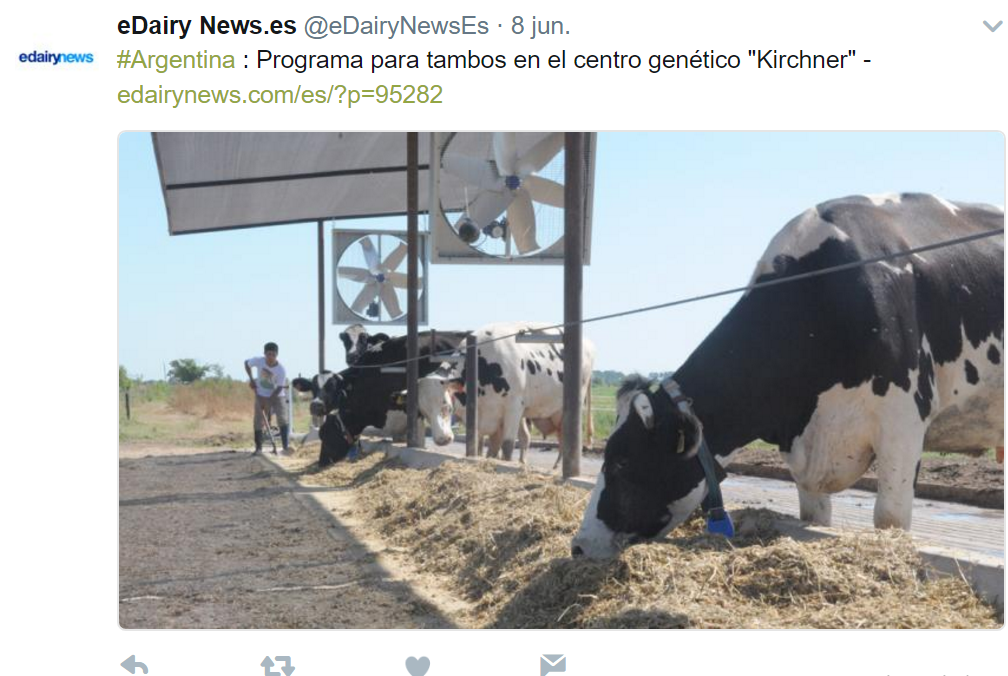The image size is (1008, 676).
Task: Send tweet via direct message envelope icon
Action: pyautogui.click(x=553, y=665)
